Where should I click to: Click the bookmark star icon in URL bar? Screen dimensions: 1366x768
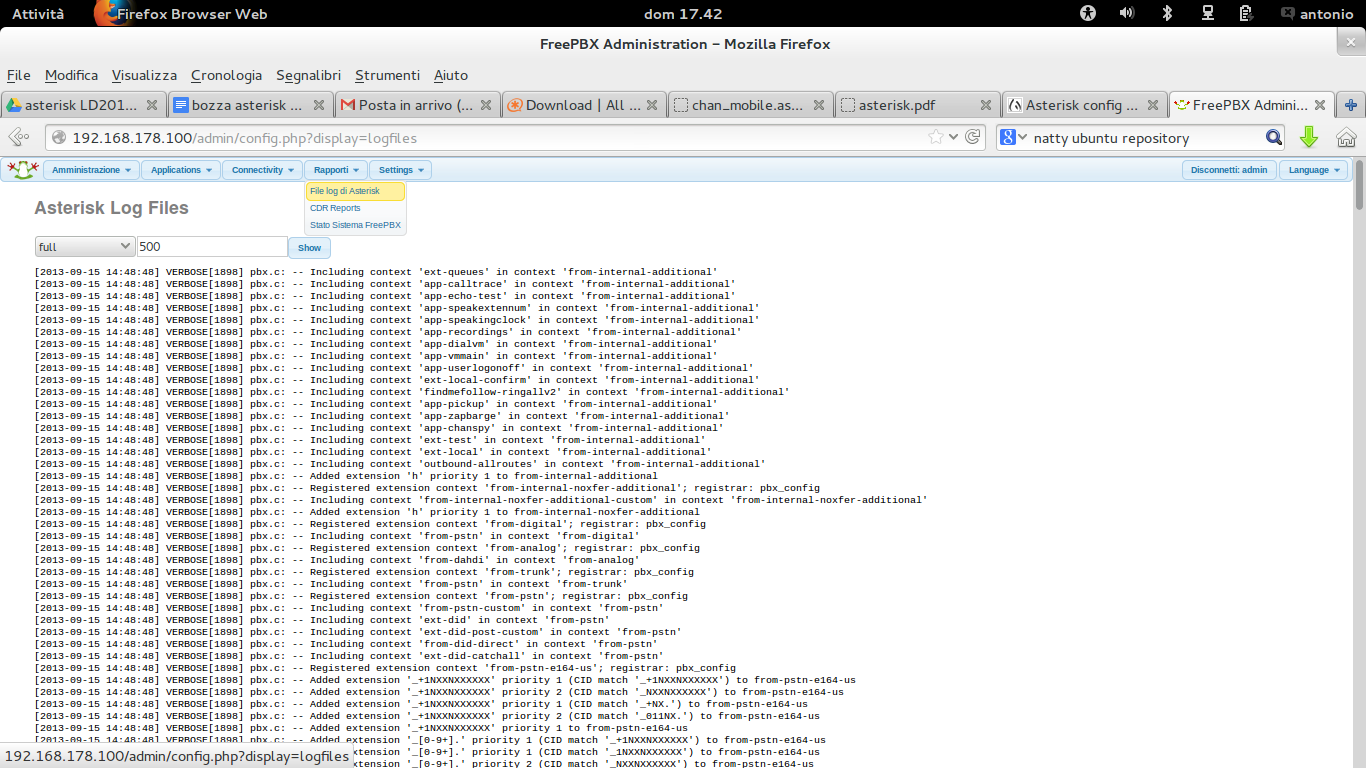click(x=936, y=137)
